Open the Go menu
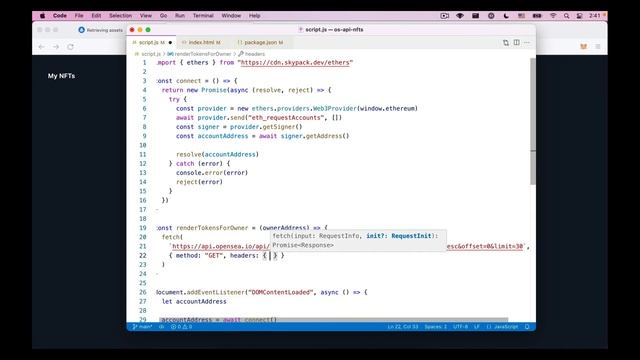640x360 pixels. [x=163, y=16]
